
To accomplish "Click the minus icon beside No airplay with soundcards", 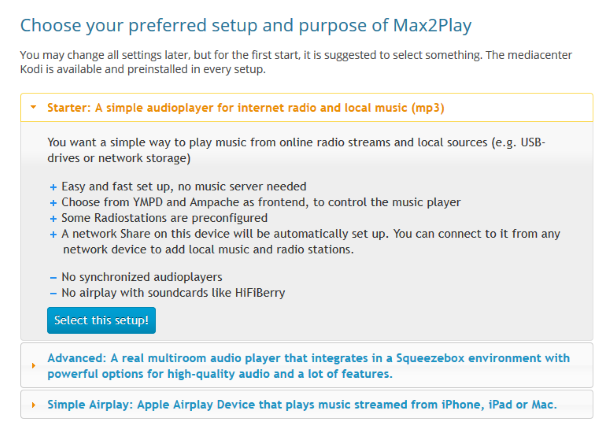I will [53, 293].
